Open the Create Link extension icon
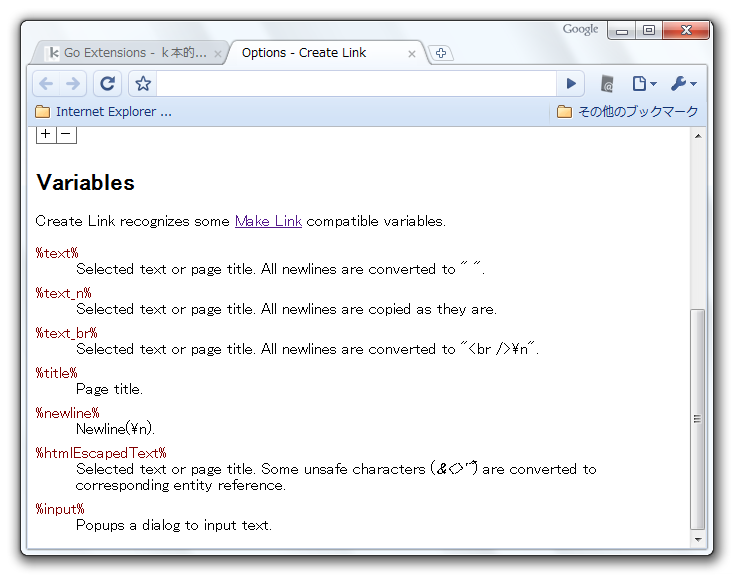This screenshot has height=580, width=738. tap(607, 84)
